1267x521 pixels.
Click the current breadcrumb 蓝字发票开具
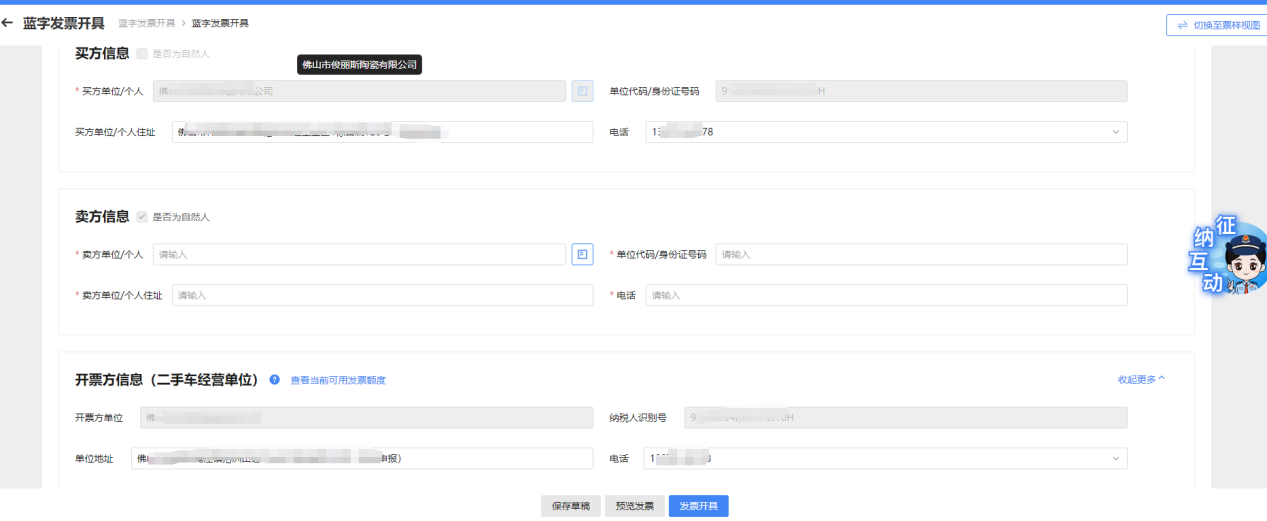pos(220,23)
